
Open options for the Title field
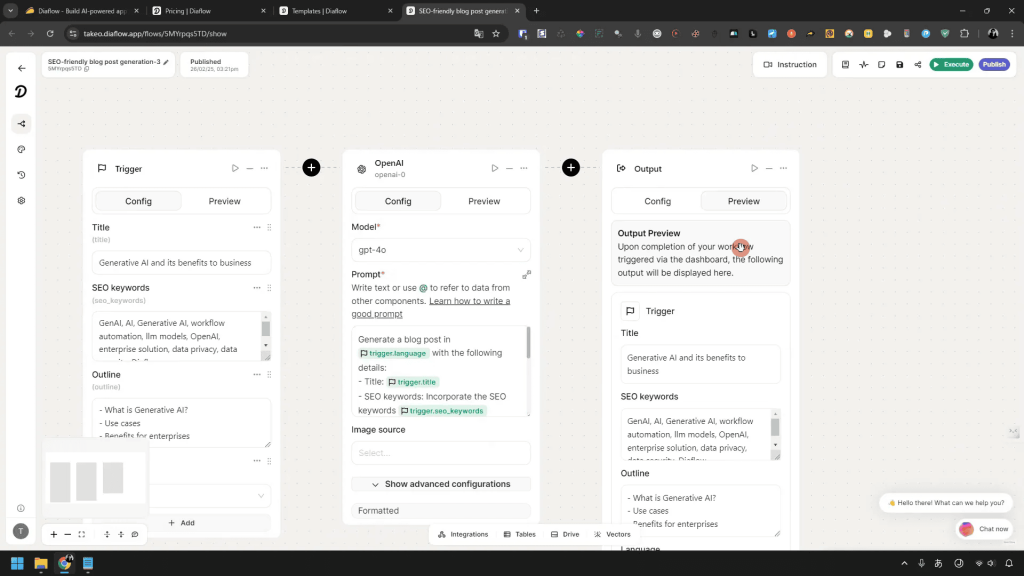257,227
